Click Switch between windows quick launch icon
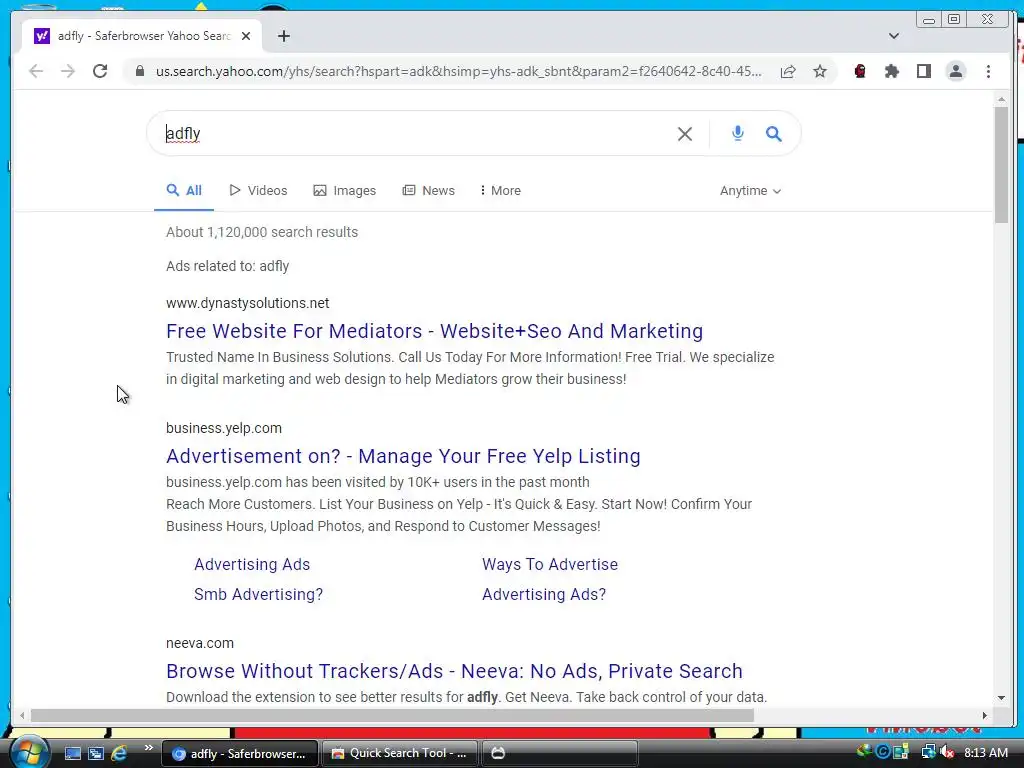The image size is (1024, 768). (96, 753)
